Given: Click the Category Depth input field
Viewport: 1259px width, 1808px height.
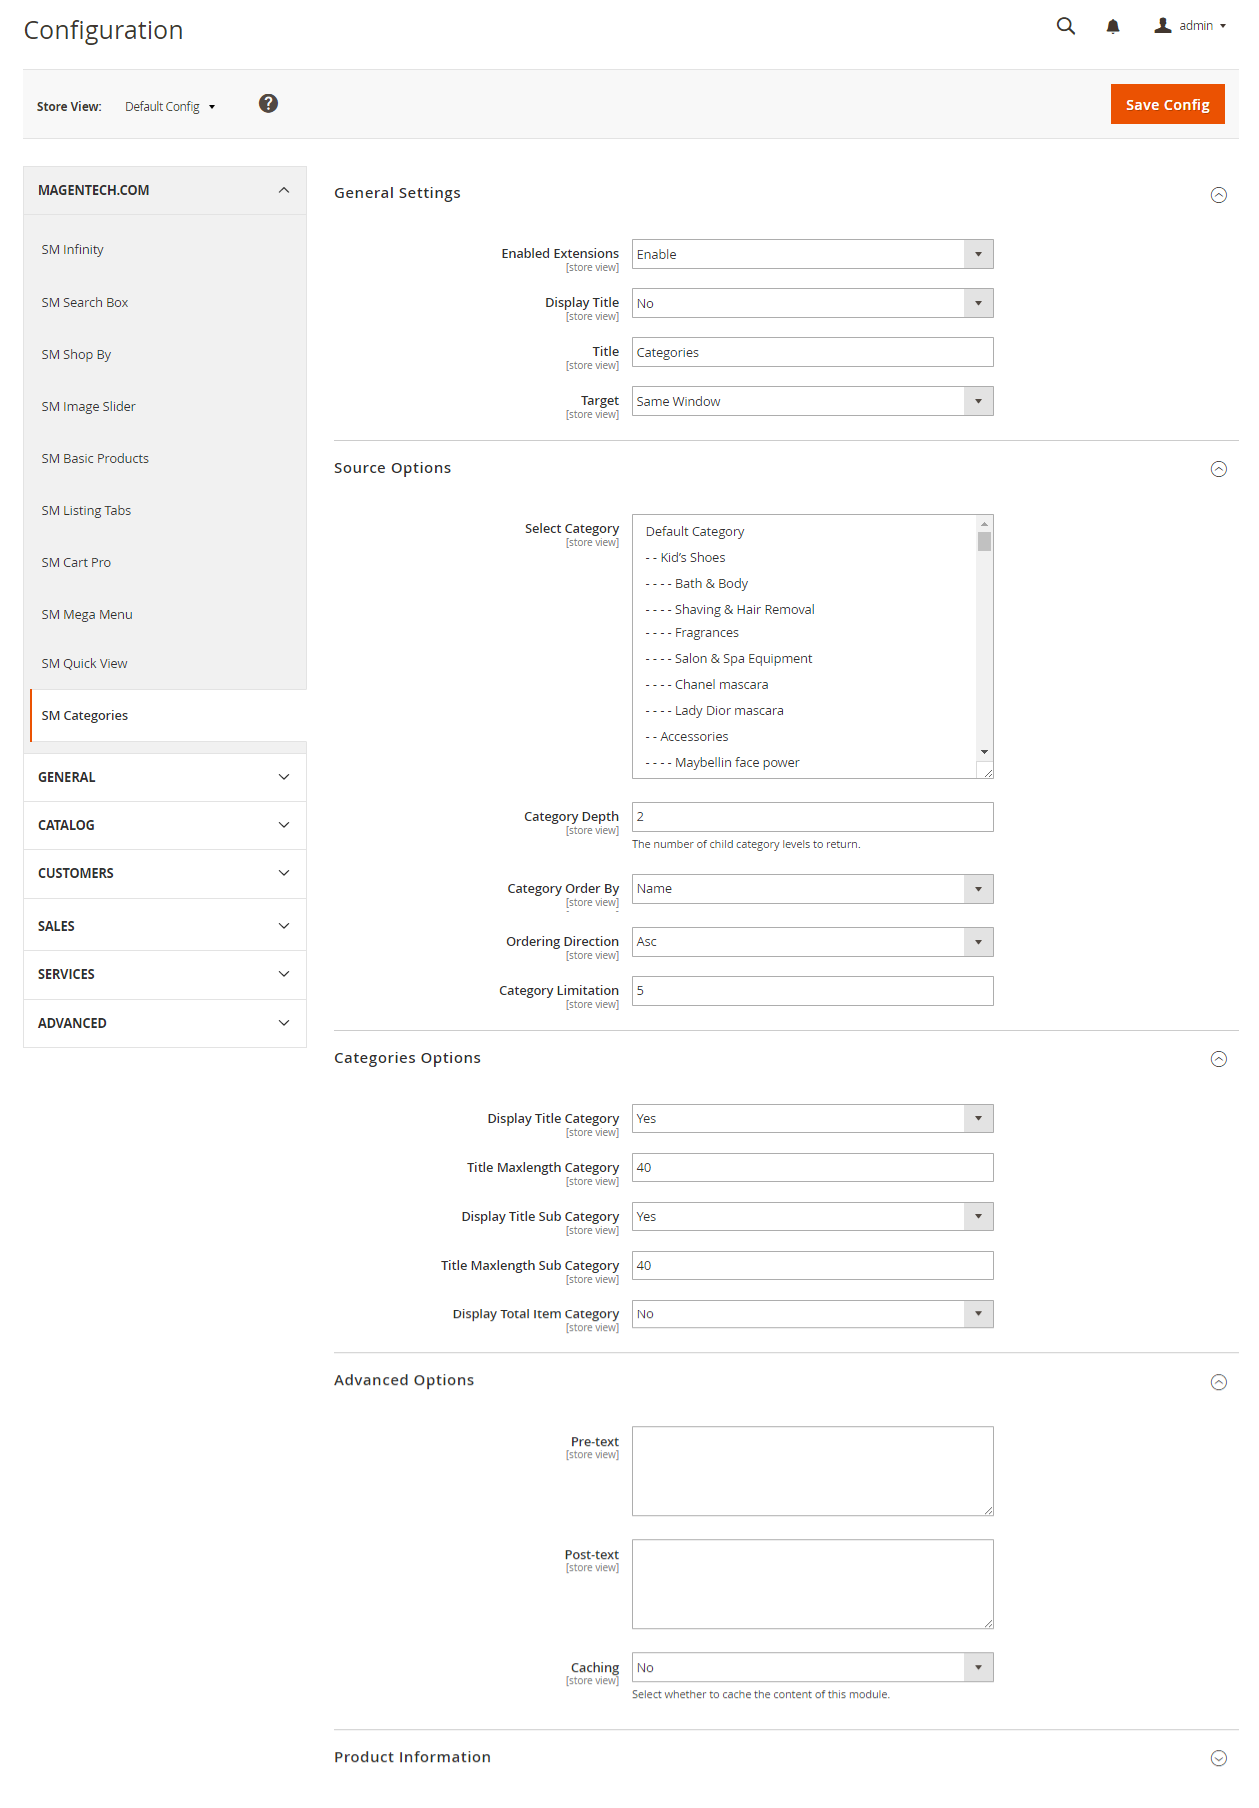Looking at the screenshot, I should 812,817.
